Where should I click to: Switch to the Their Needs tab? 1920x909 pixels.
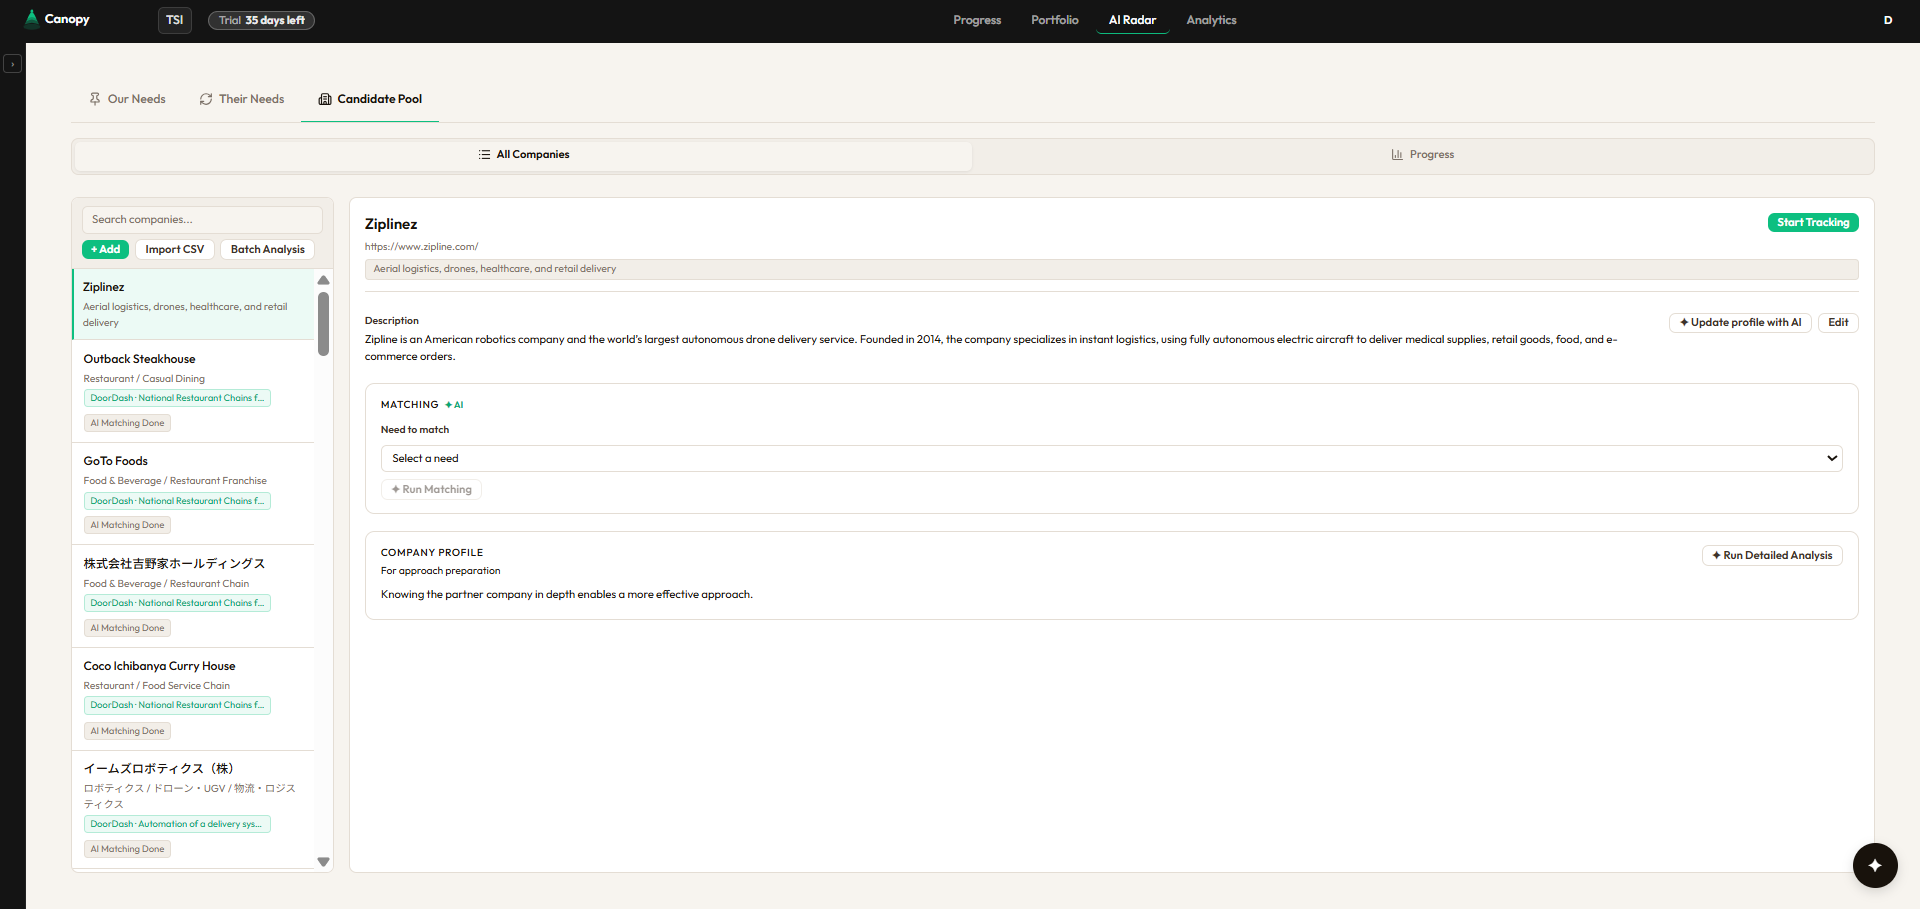point(242,99)
